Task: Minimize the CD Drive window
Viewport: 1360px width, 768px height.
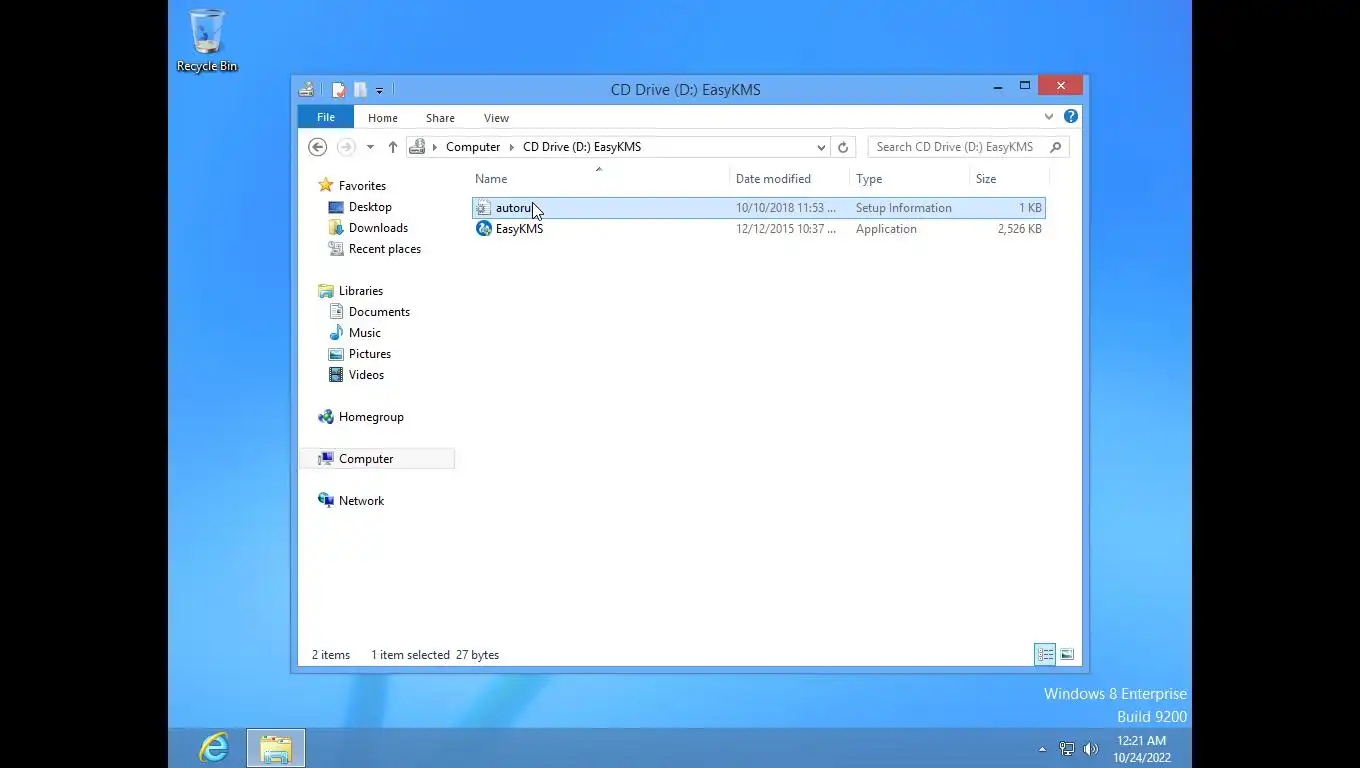Action: tap(998, 87)
